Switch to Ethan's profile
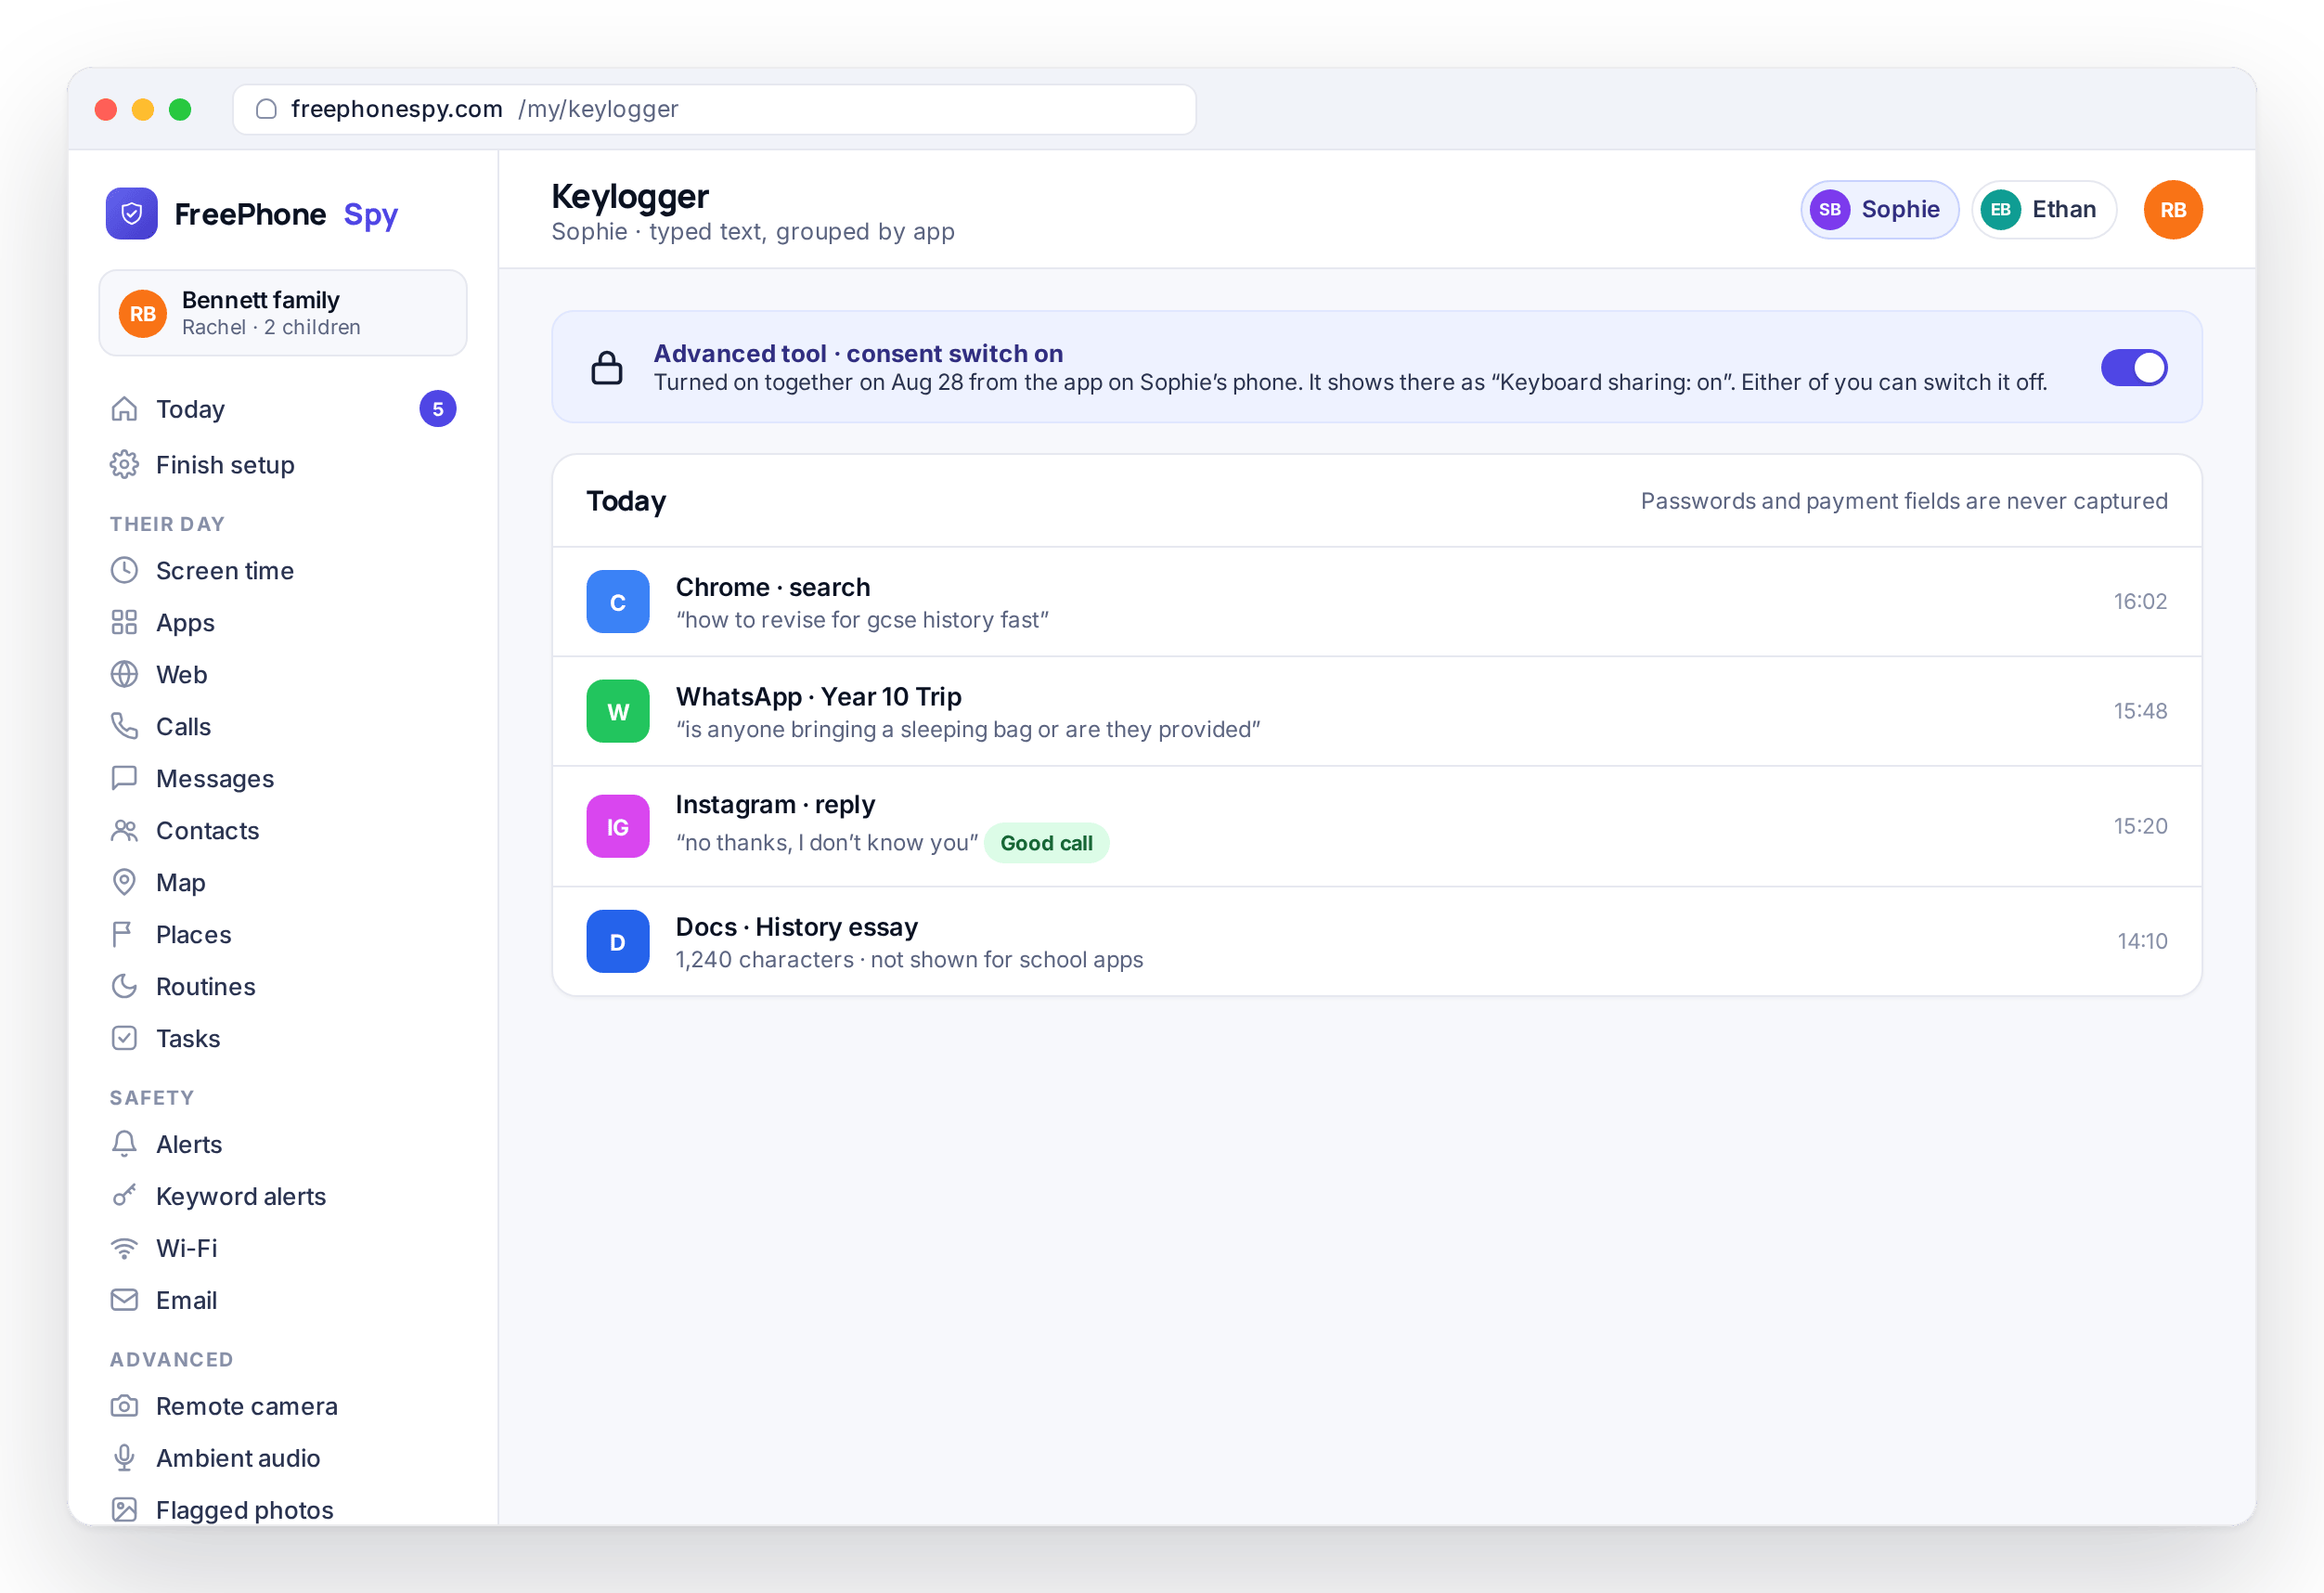This screenshot has width=2324, height=1593. 2044,210
